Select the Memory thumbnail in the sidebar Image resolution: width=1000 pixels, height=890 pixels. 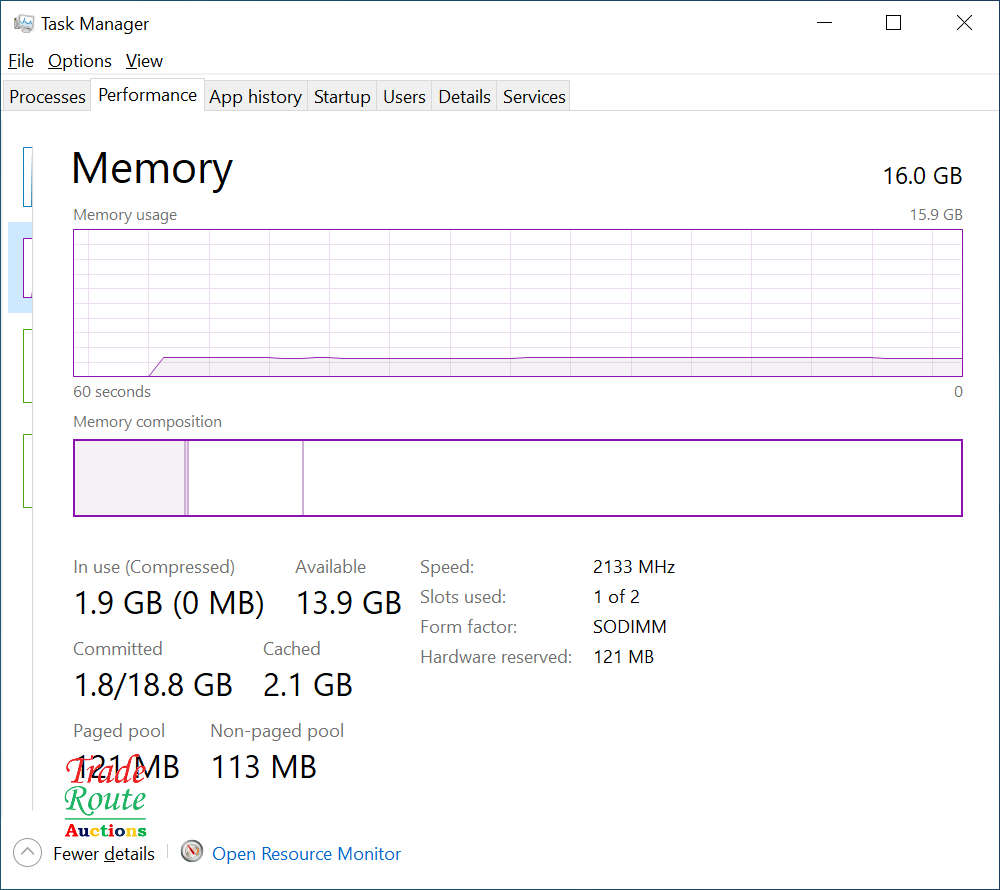pyautogui.click(x=27, y=268)
